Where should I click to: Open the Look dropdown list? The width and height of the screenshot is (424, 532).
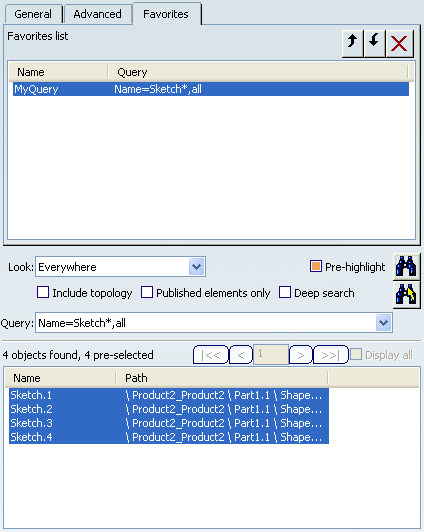[x=196, y=267]
